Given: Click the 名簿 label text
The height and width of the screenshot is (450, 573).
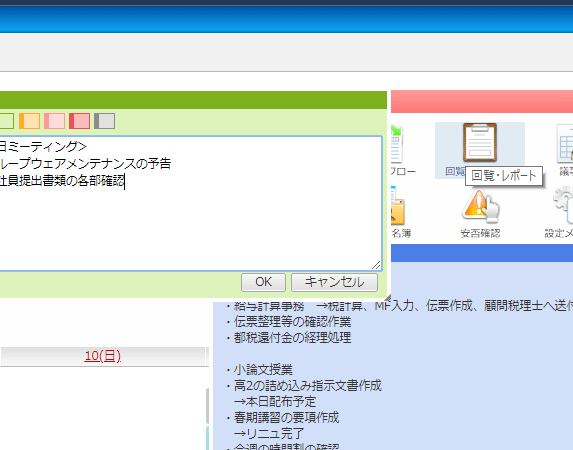Looking at the screenshot, I should [x=401, y=233].
